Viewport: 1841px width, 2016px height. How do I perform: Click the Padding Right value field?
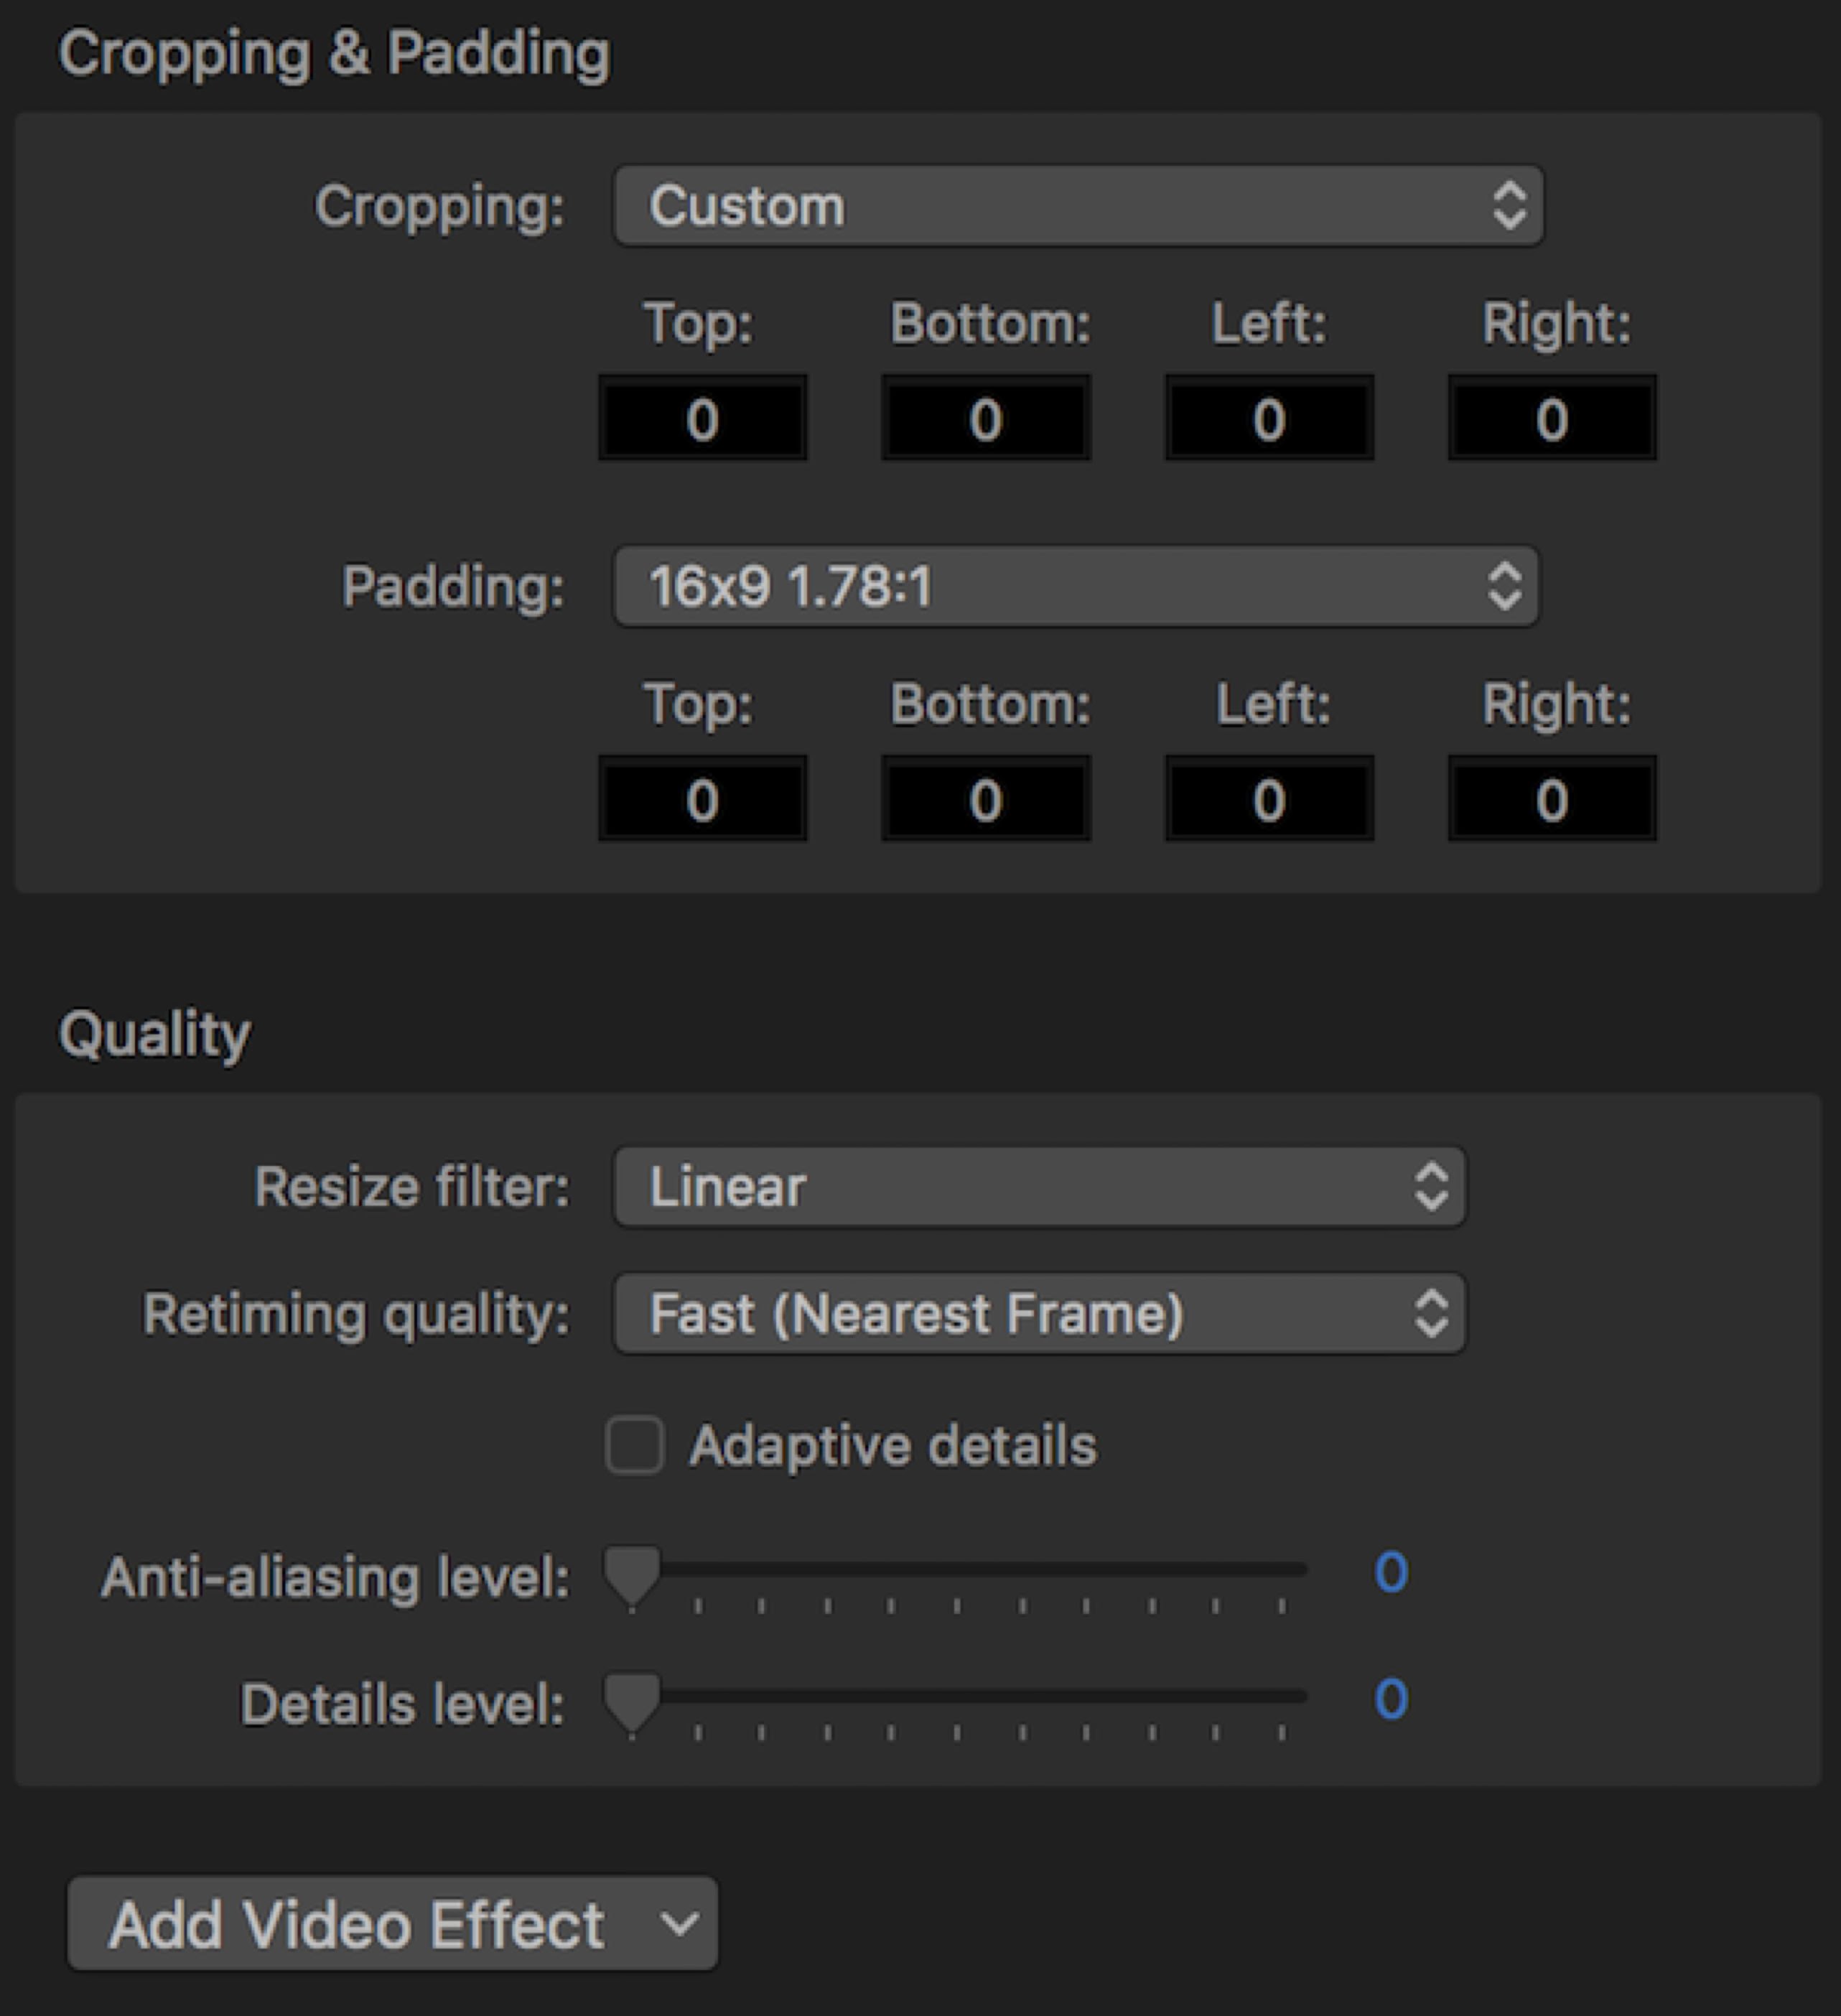[1551, 799]
